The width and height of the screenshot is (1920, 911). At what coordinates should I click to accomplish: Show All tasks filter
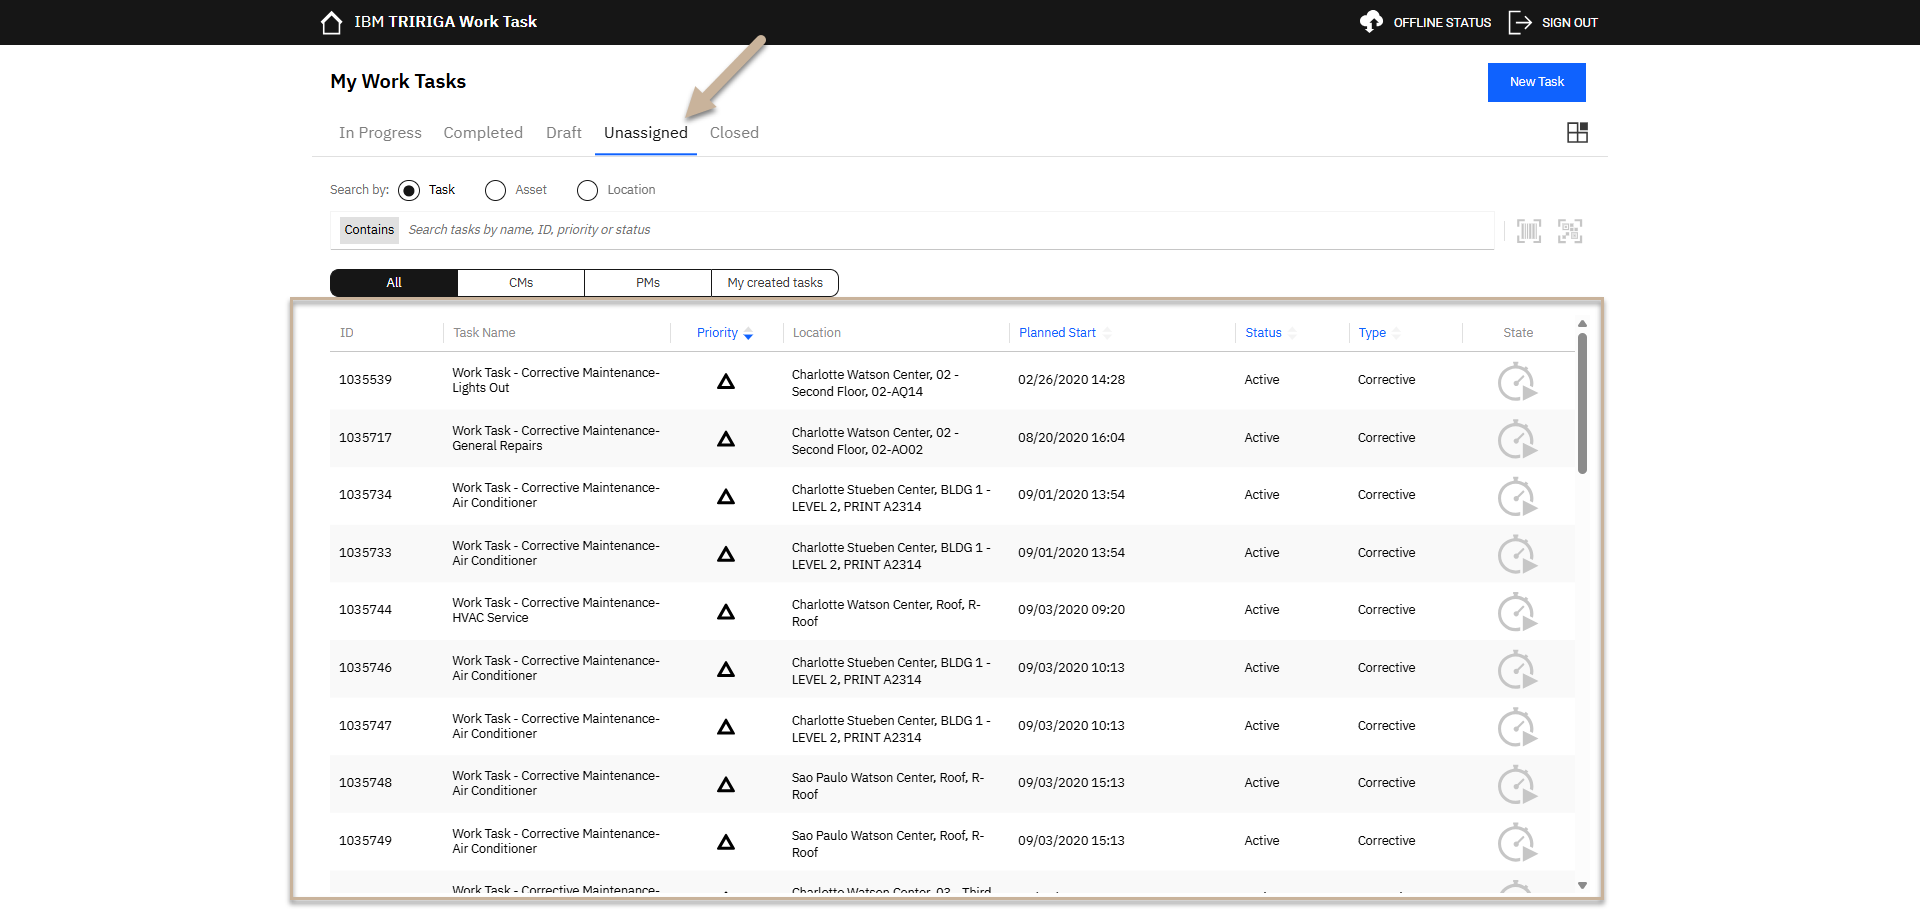[x=394, y=283]
